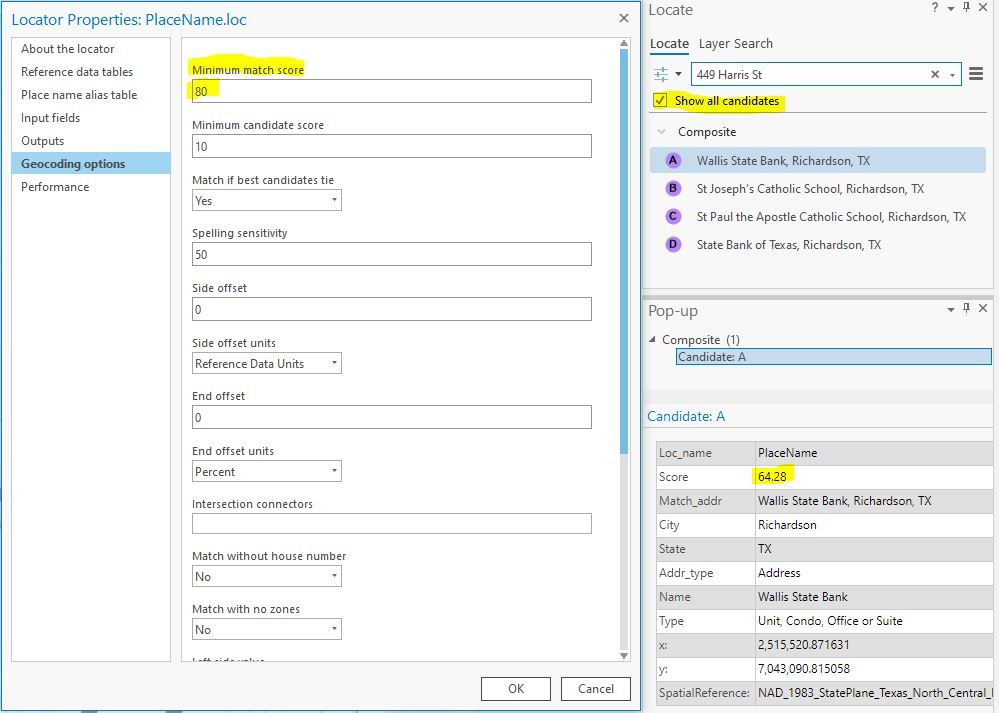The height and width of the screenshot is (713, 999).
Task: Open the Locate pane menu dropdown arrow
Action: click(x=951, y=8)
